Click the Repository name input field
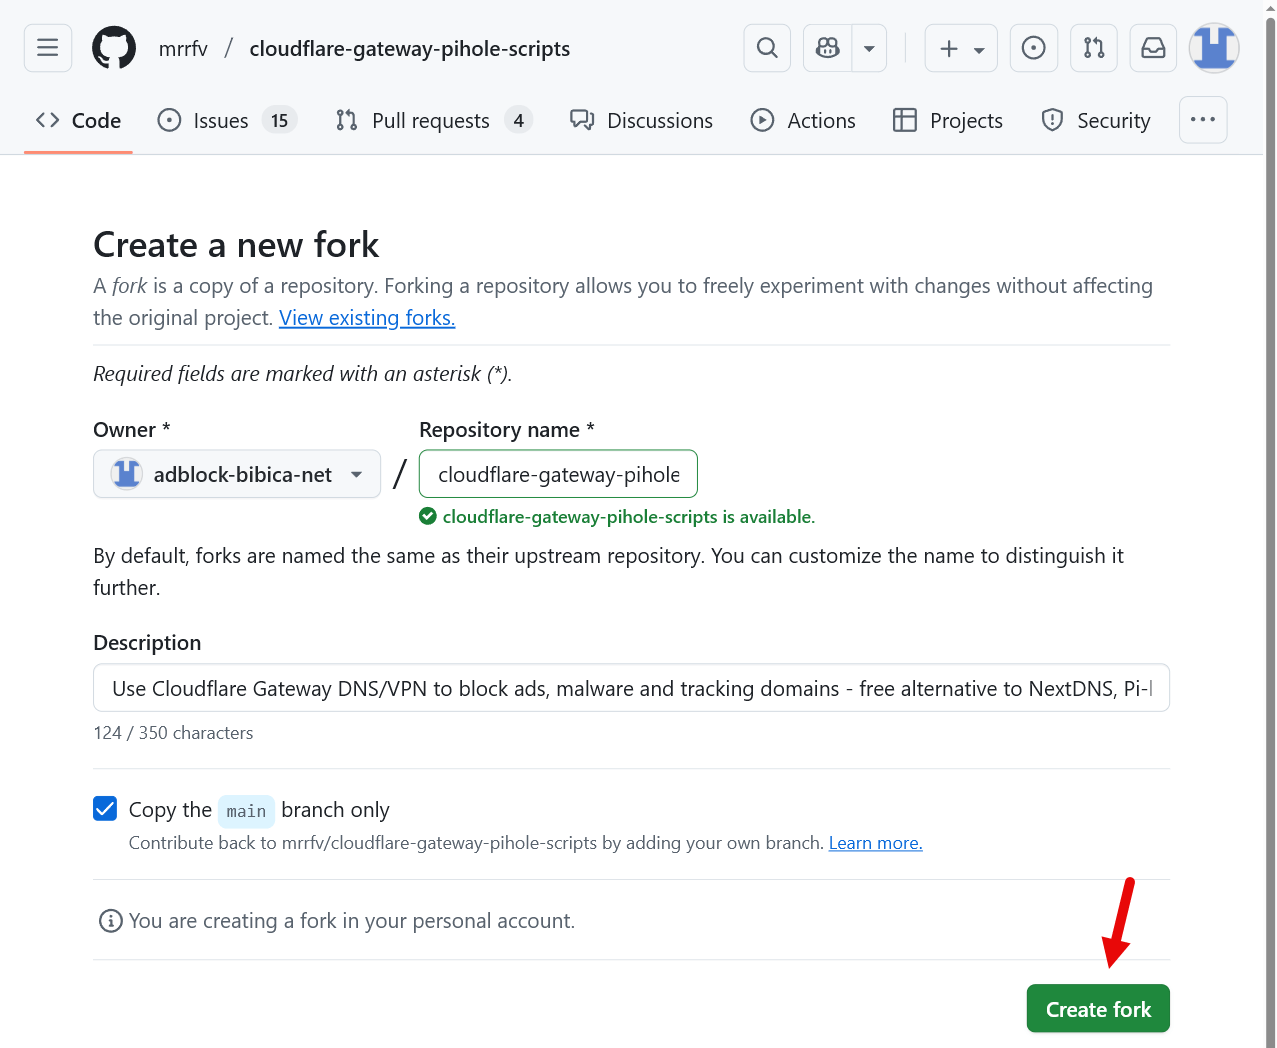Viewport: 1277px width, 1048px height. click(558, 474)
